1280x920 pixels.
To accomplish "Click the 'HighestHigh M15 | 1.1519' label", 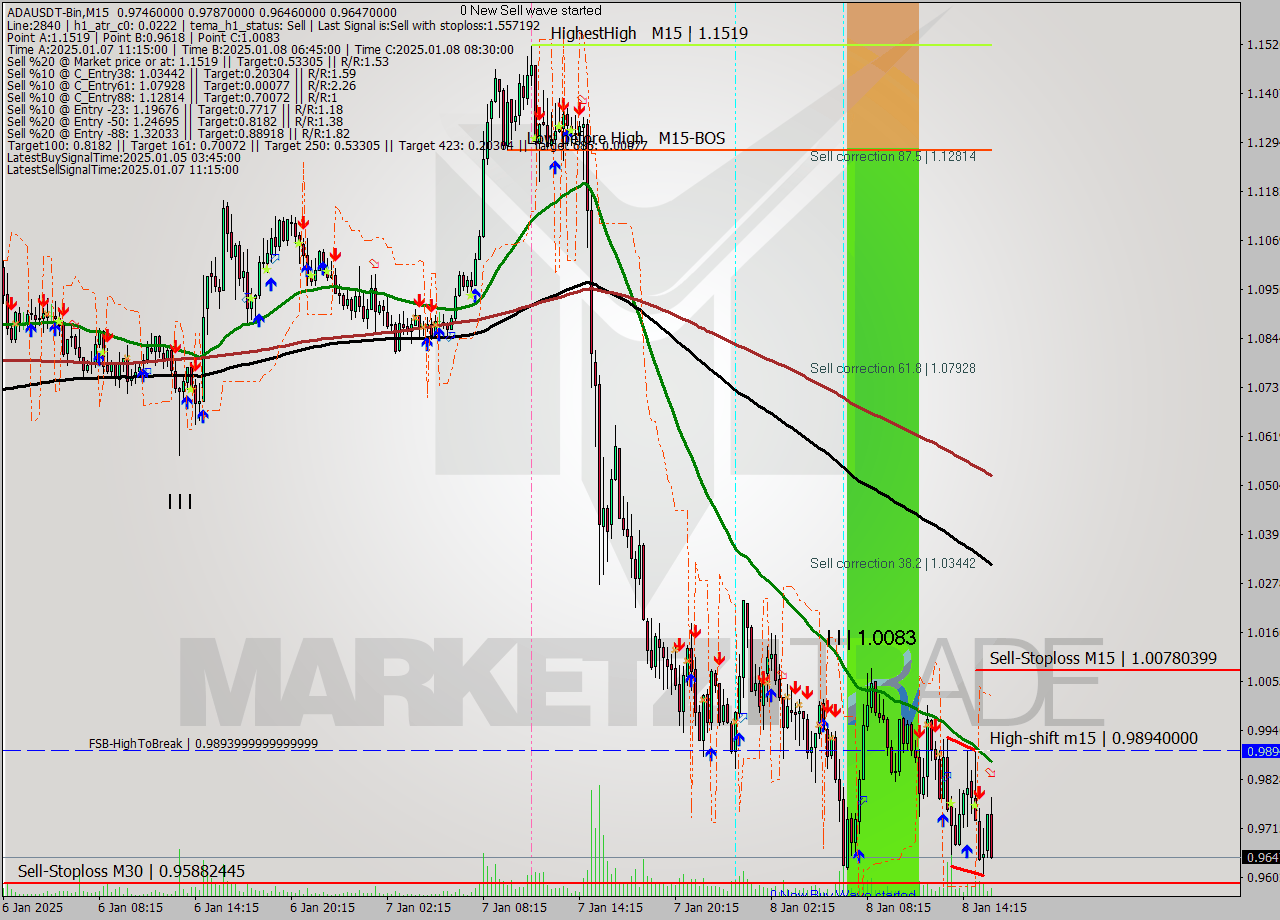I will 649,33.
